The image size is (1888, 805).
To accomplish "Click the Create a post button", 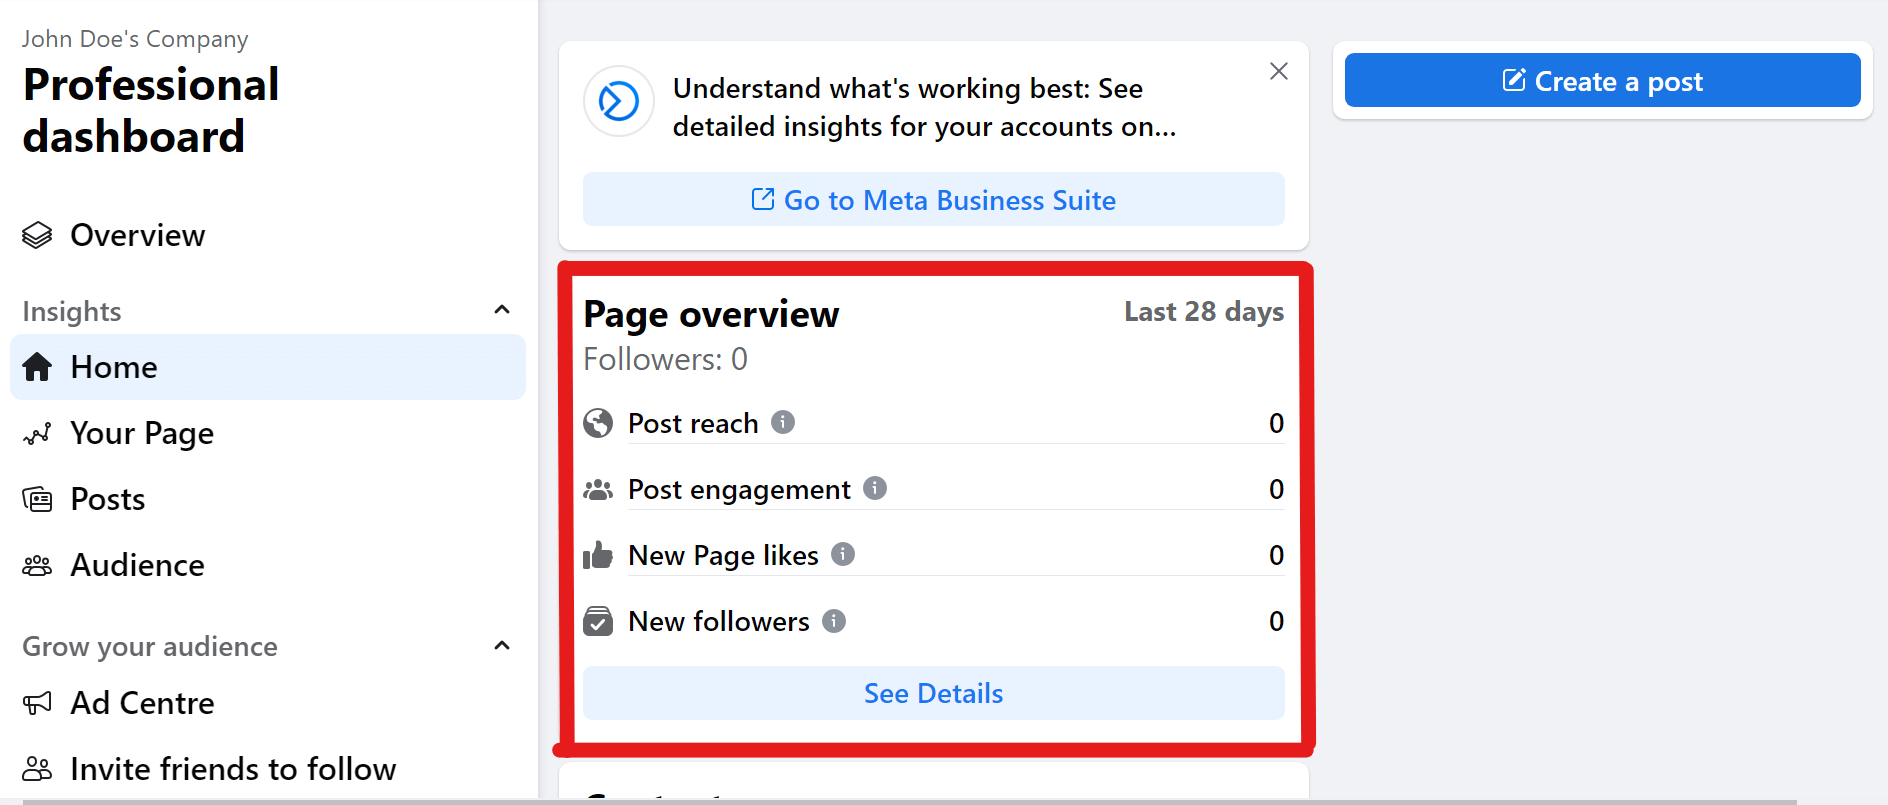I will [x=1601, y=81].
